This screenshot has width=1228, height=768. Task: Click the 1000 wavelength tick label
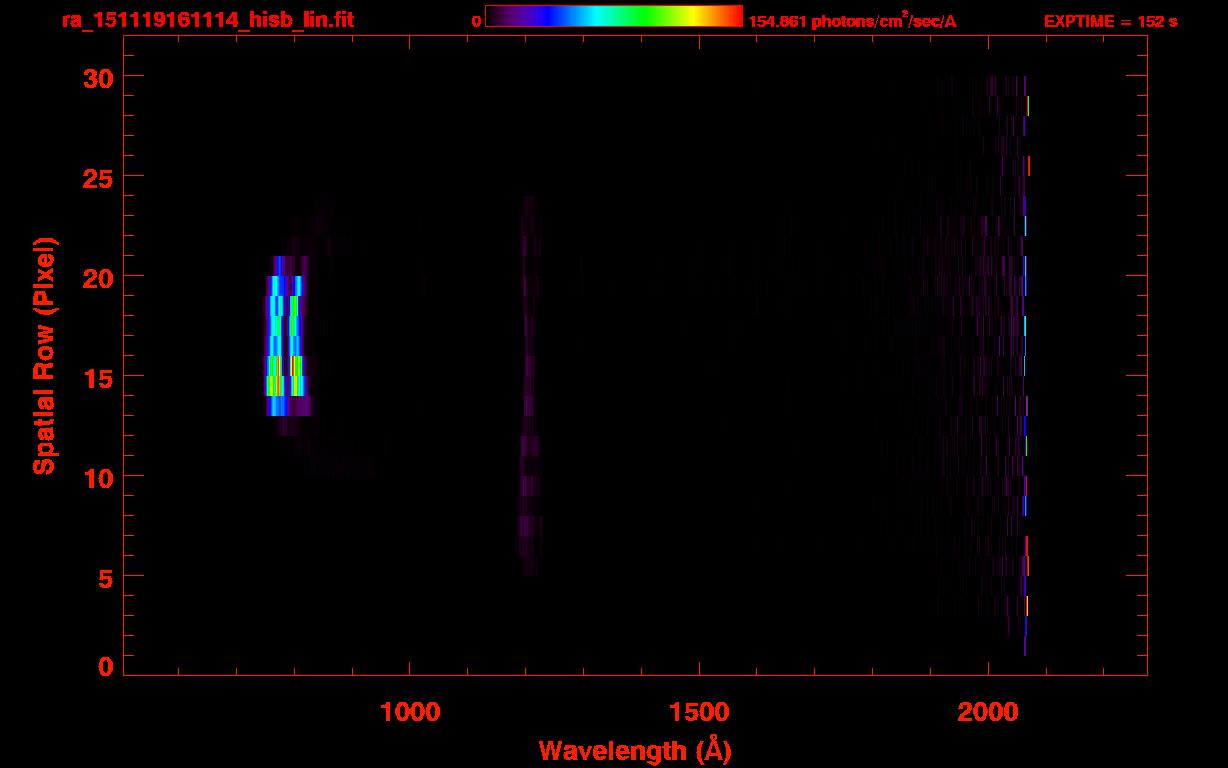click(410, 712)
